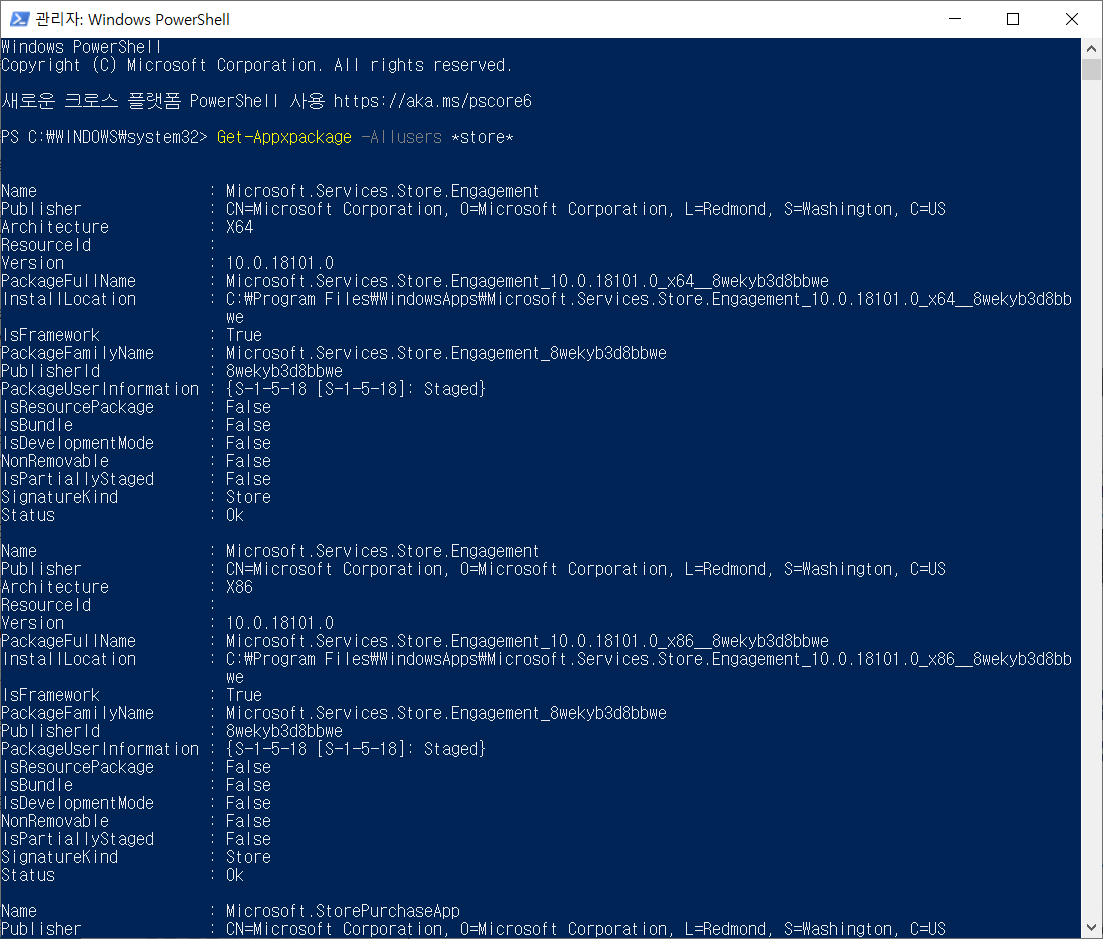
Task: Click the InstallLocation path with x86
Action: [649, 668]
